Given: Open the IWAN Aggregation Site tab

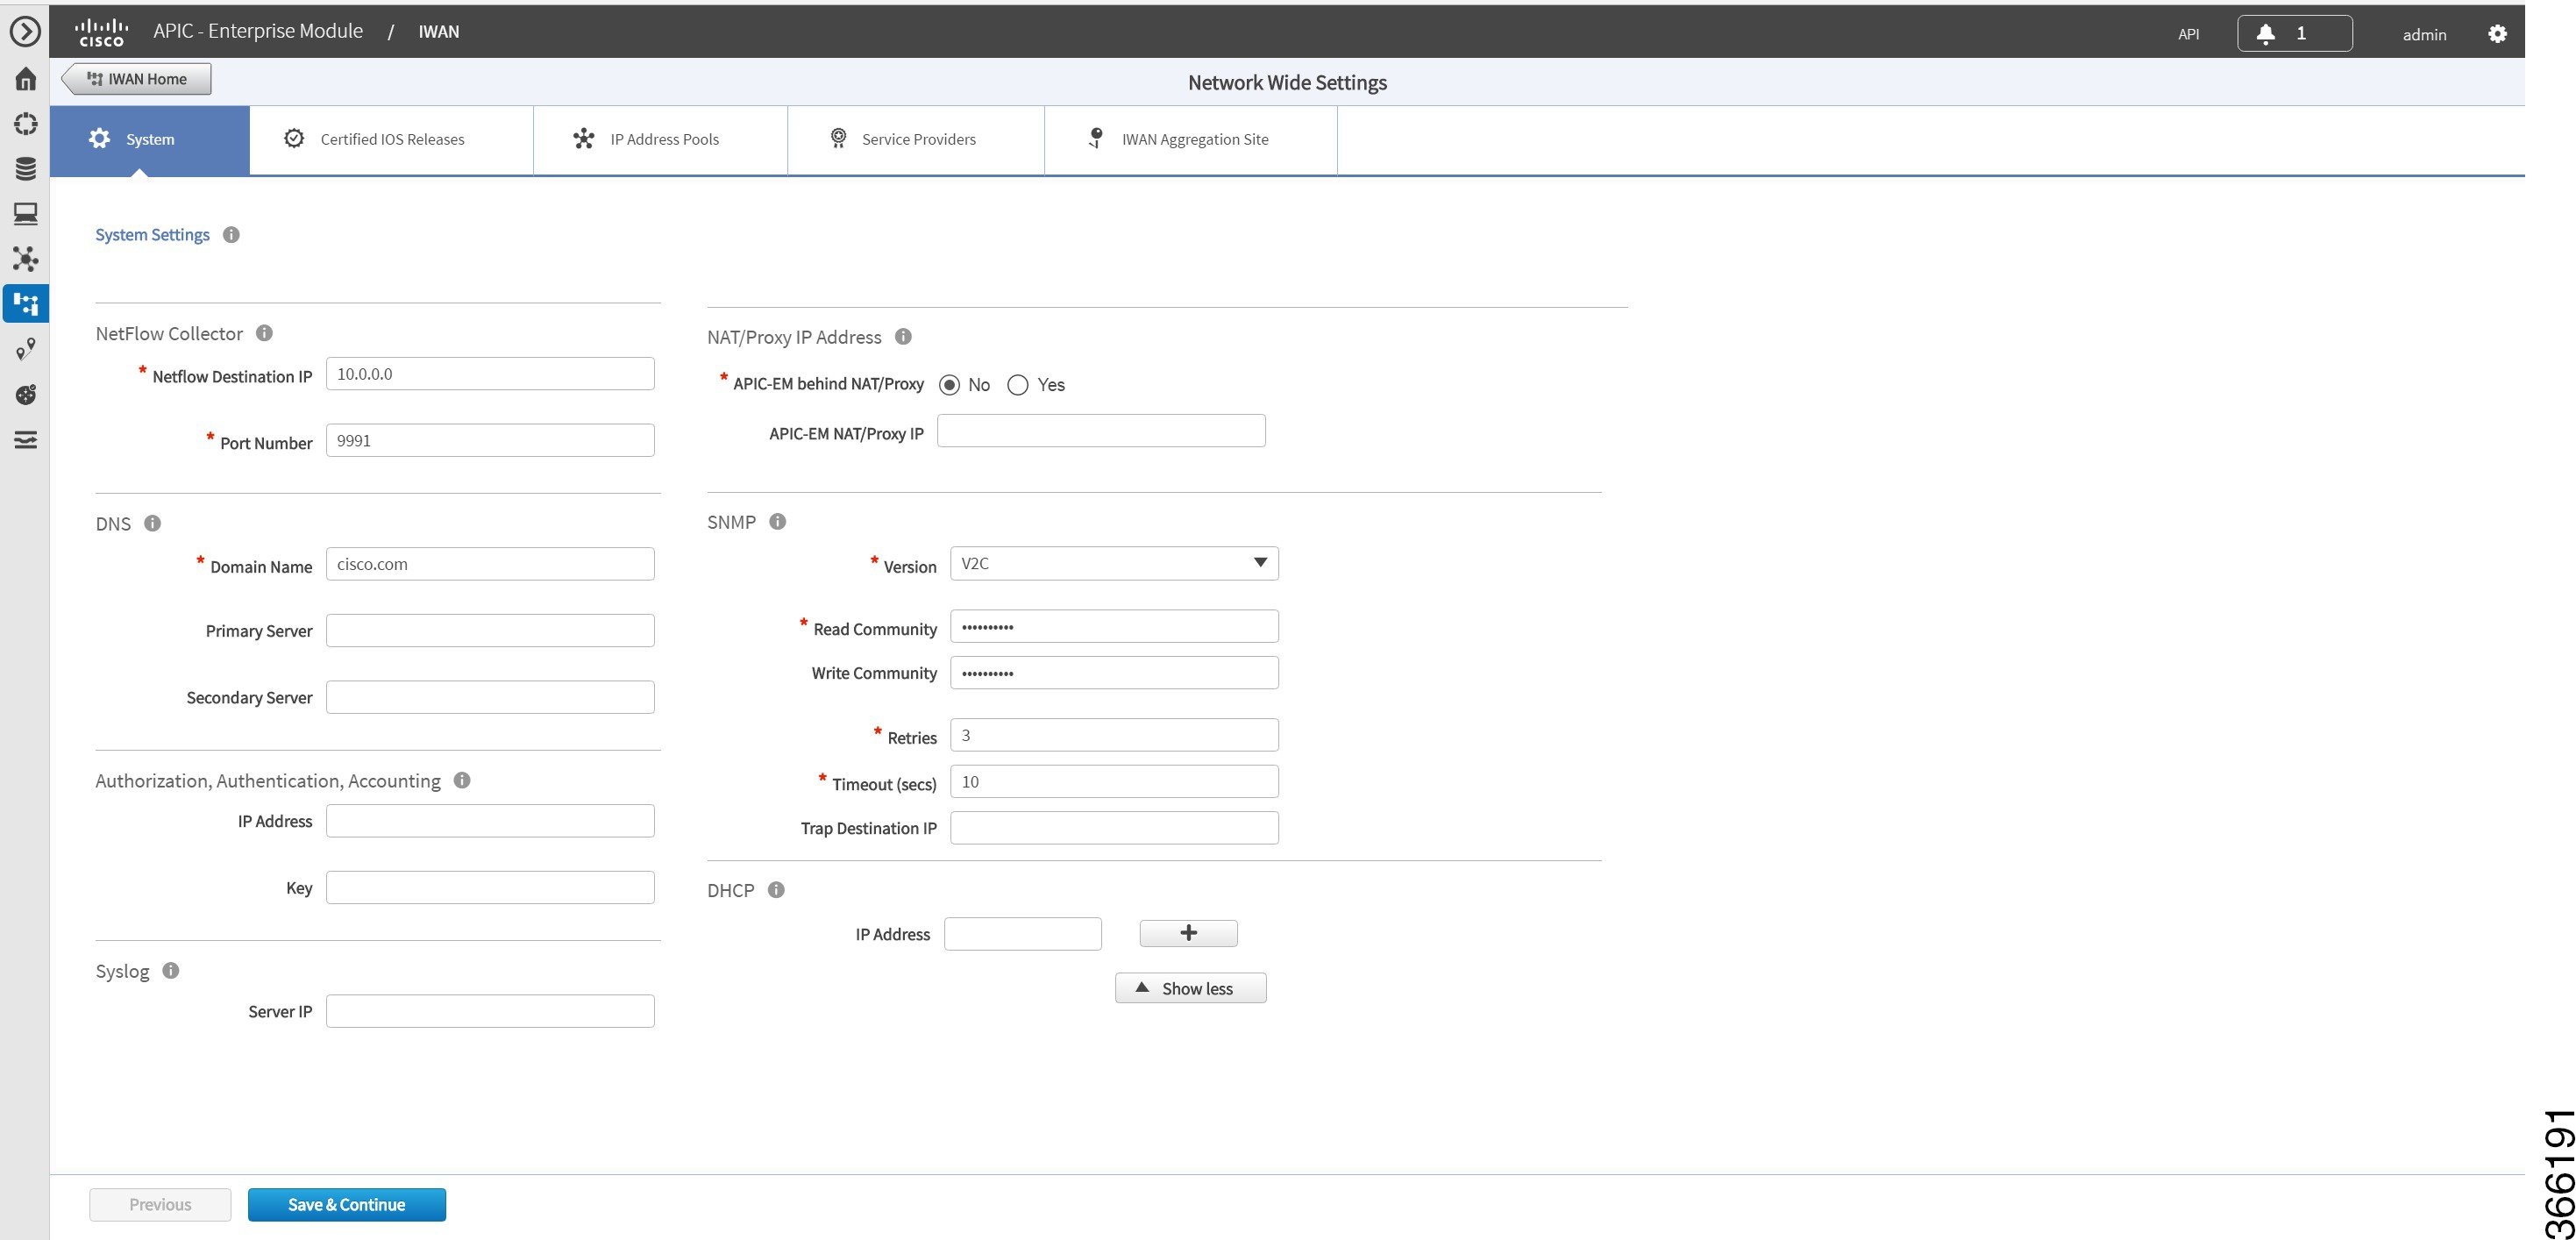Looking at the screenshot, I should [1191, 140].
